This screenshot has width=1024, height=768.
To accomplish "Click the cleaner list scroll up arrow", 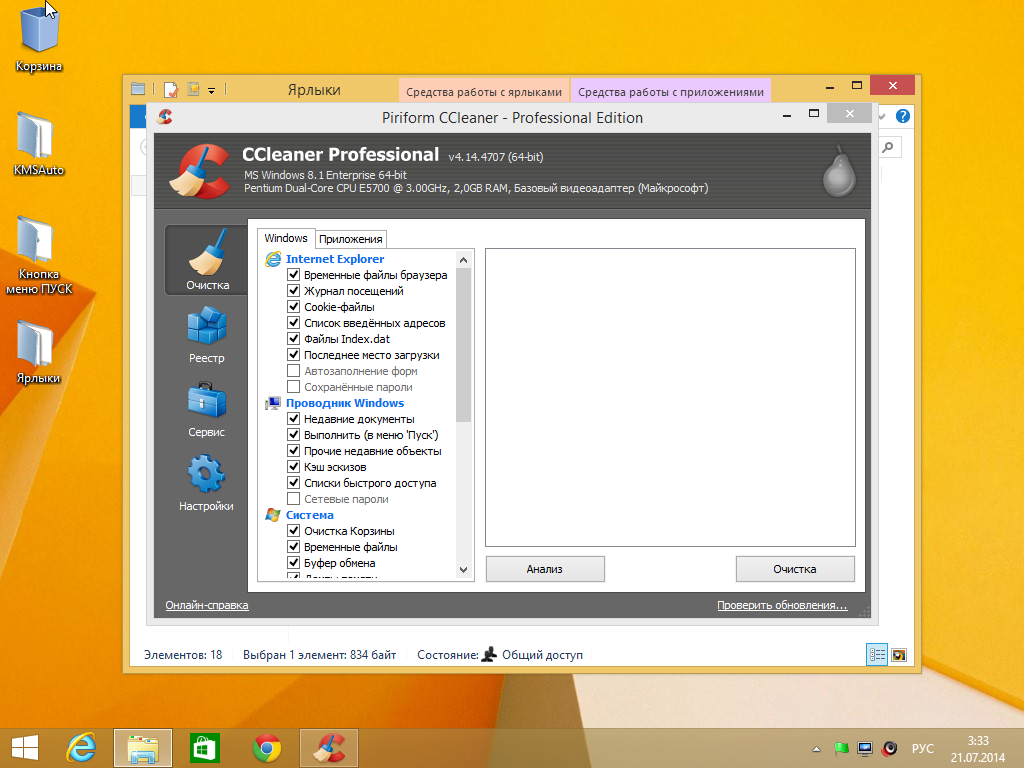I will point(464,260).
